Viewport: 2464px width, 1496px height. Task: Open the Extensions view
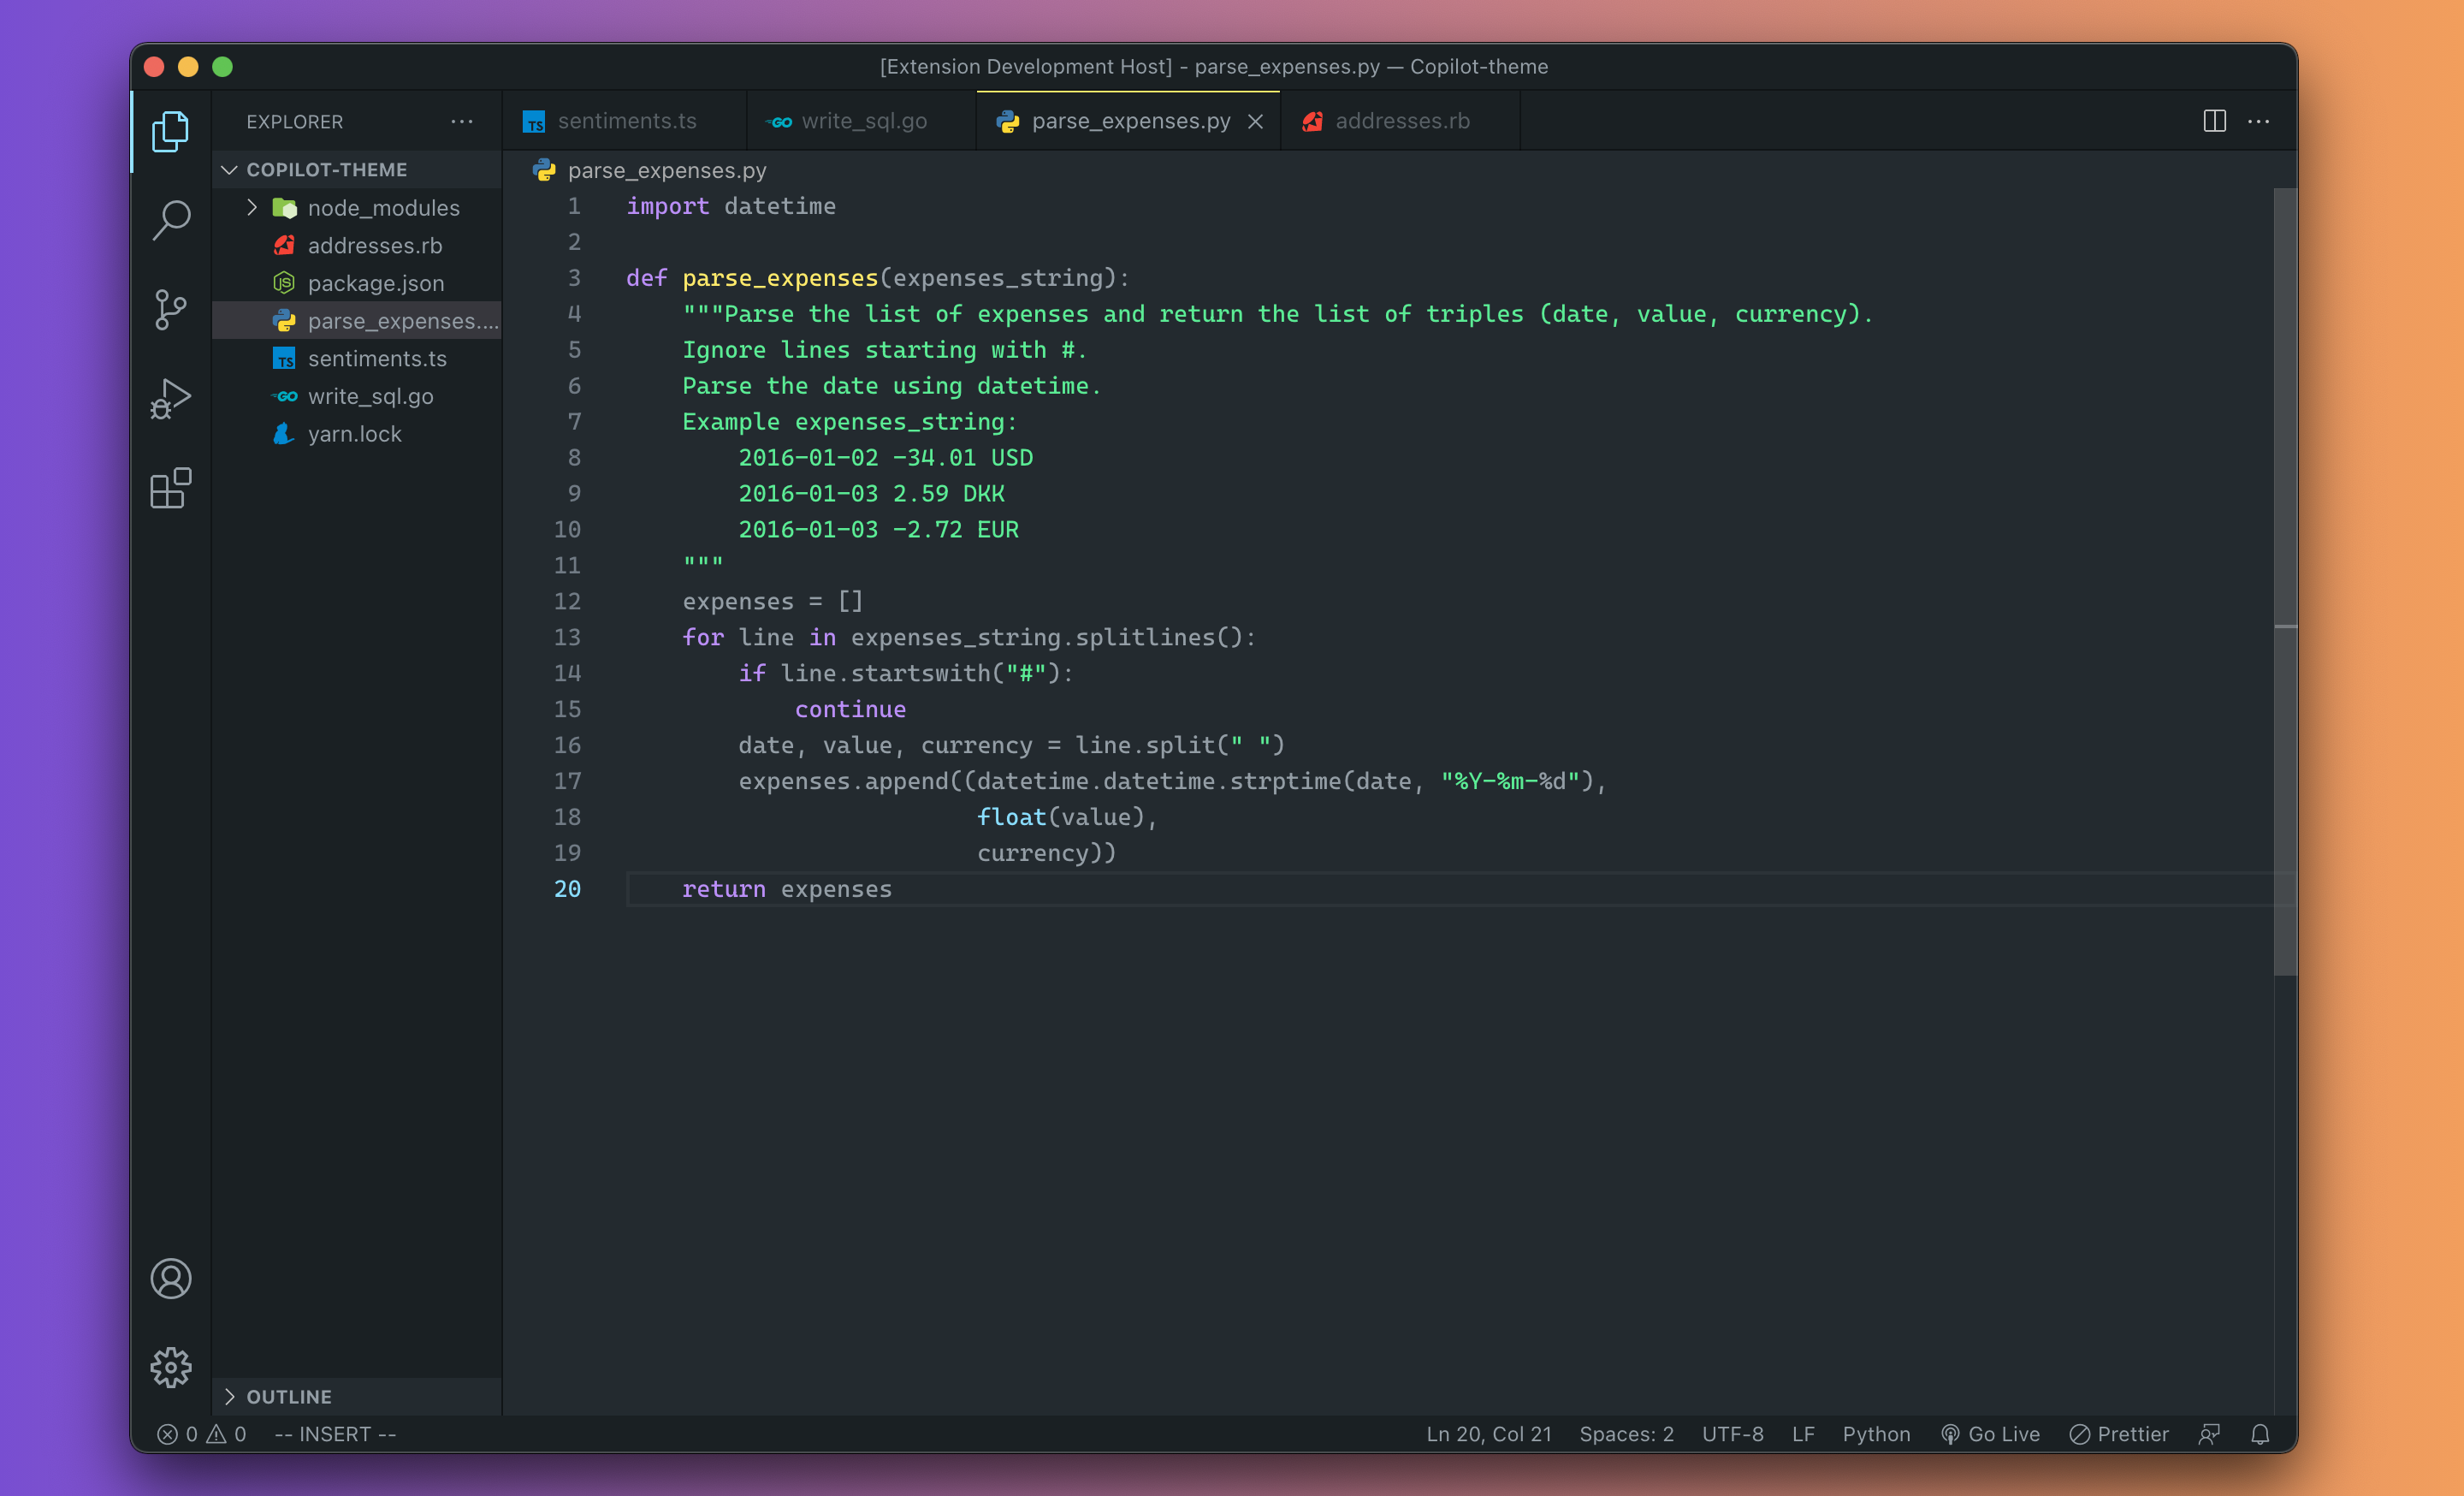(171, 488)
